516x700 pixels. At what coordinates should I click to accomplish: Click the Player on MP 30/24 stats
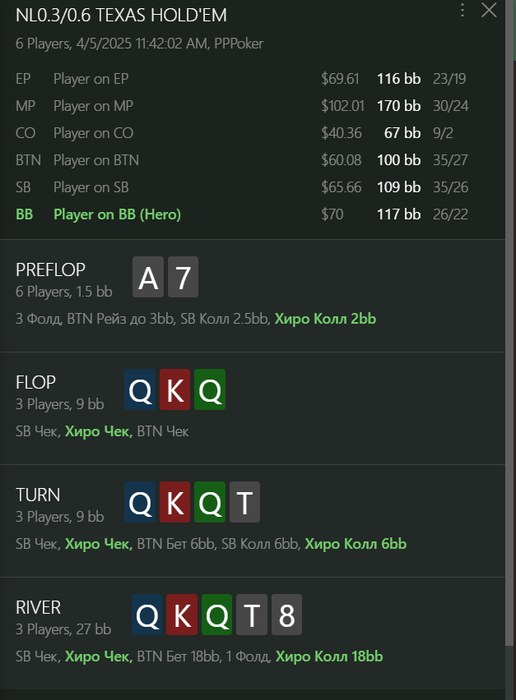click(x=450, y=106)
